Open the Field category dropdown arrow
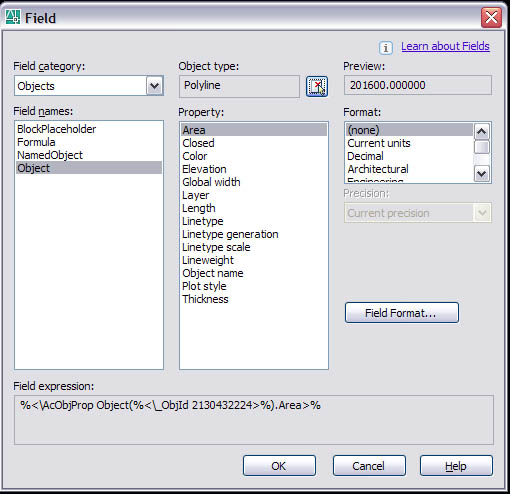 click(x=154, y=86)
